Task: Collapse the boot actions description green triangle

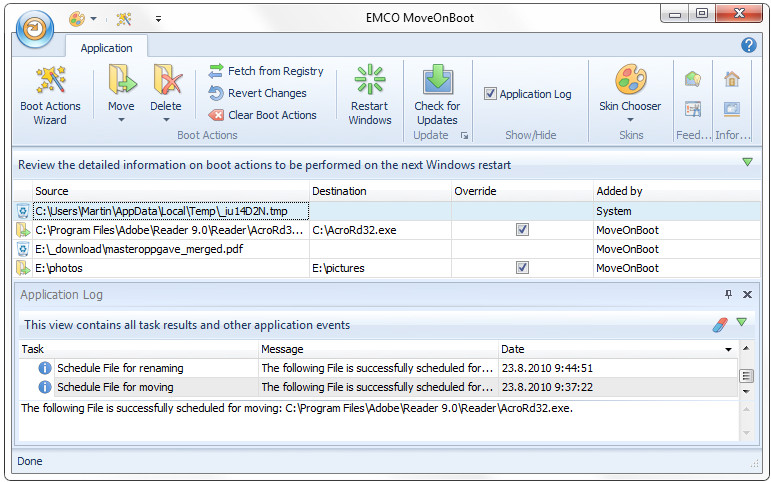Action: 747,162
